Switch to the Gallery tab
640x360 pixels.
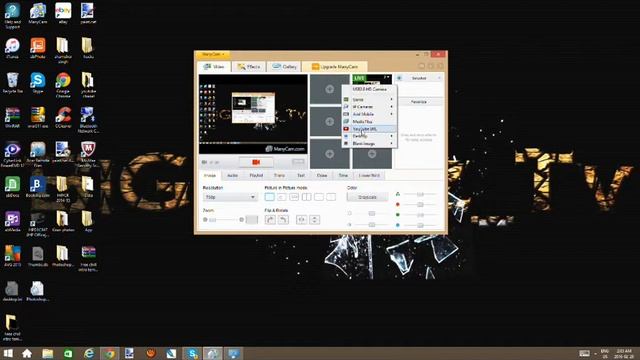coord(284,67)
